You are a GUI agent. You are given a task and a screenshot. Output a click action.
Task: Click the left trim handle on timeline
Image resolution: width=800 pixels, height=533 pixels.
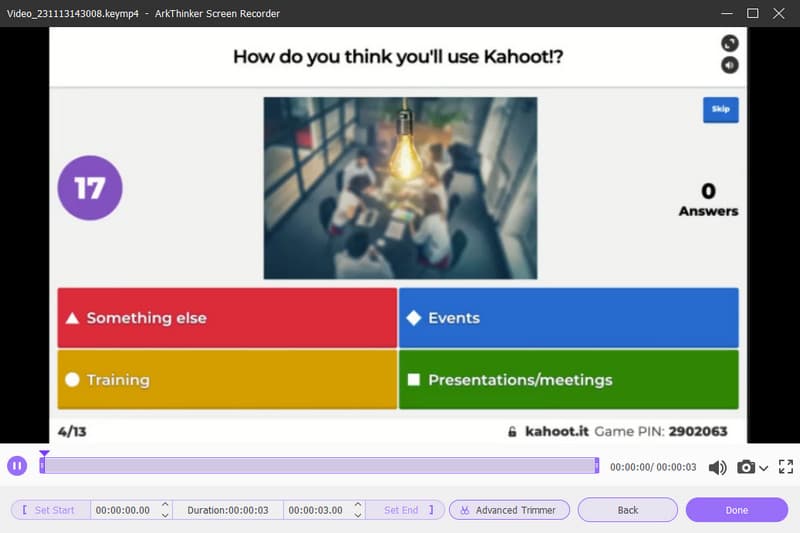[x=42, y=465]
